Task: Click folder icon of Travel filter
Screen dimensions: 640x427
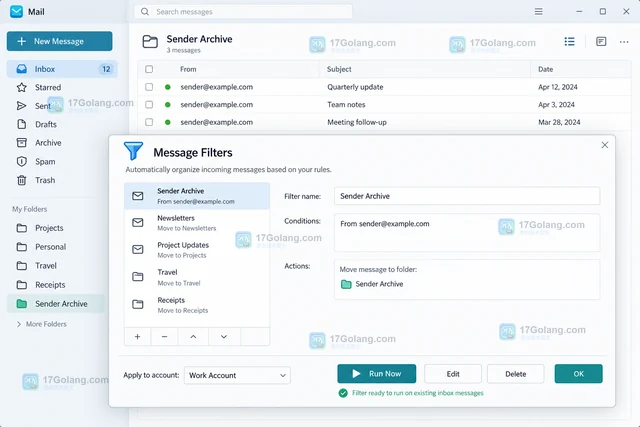Action: tap(138, 277)
